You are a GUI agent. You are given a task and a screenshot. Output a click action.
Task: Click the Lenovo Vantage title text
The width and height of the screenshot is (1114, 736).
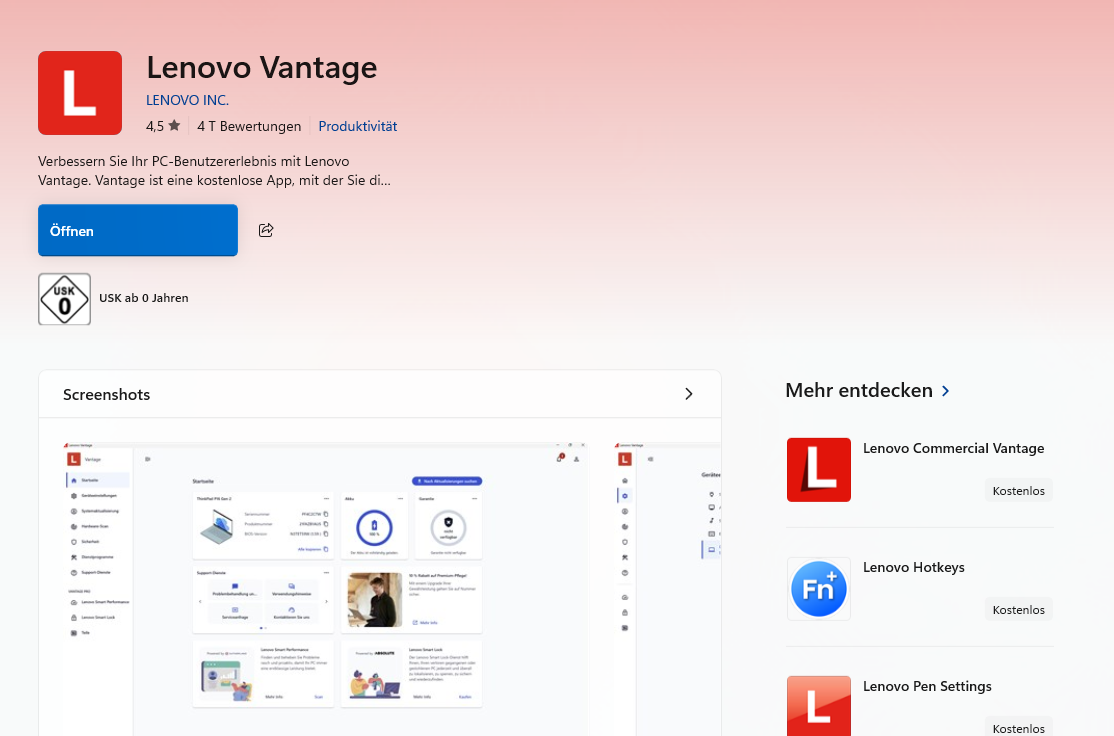[x=261, y=68]
